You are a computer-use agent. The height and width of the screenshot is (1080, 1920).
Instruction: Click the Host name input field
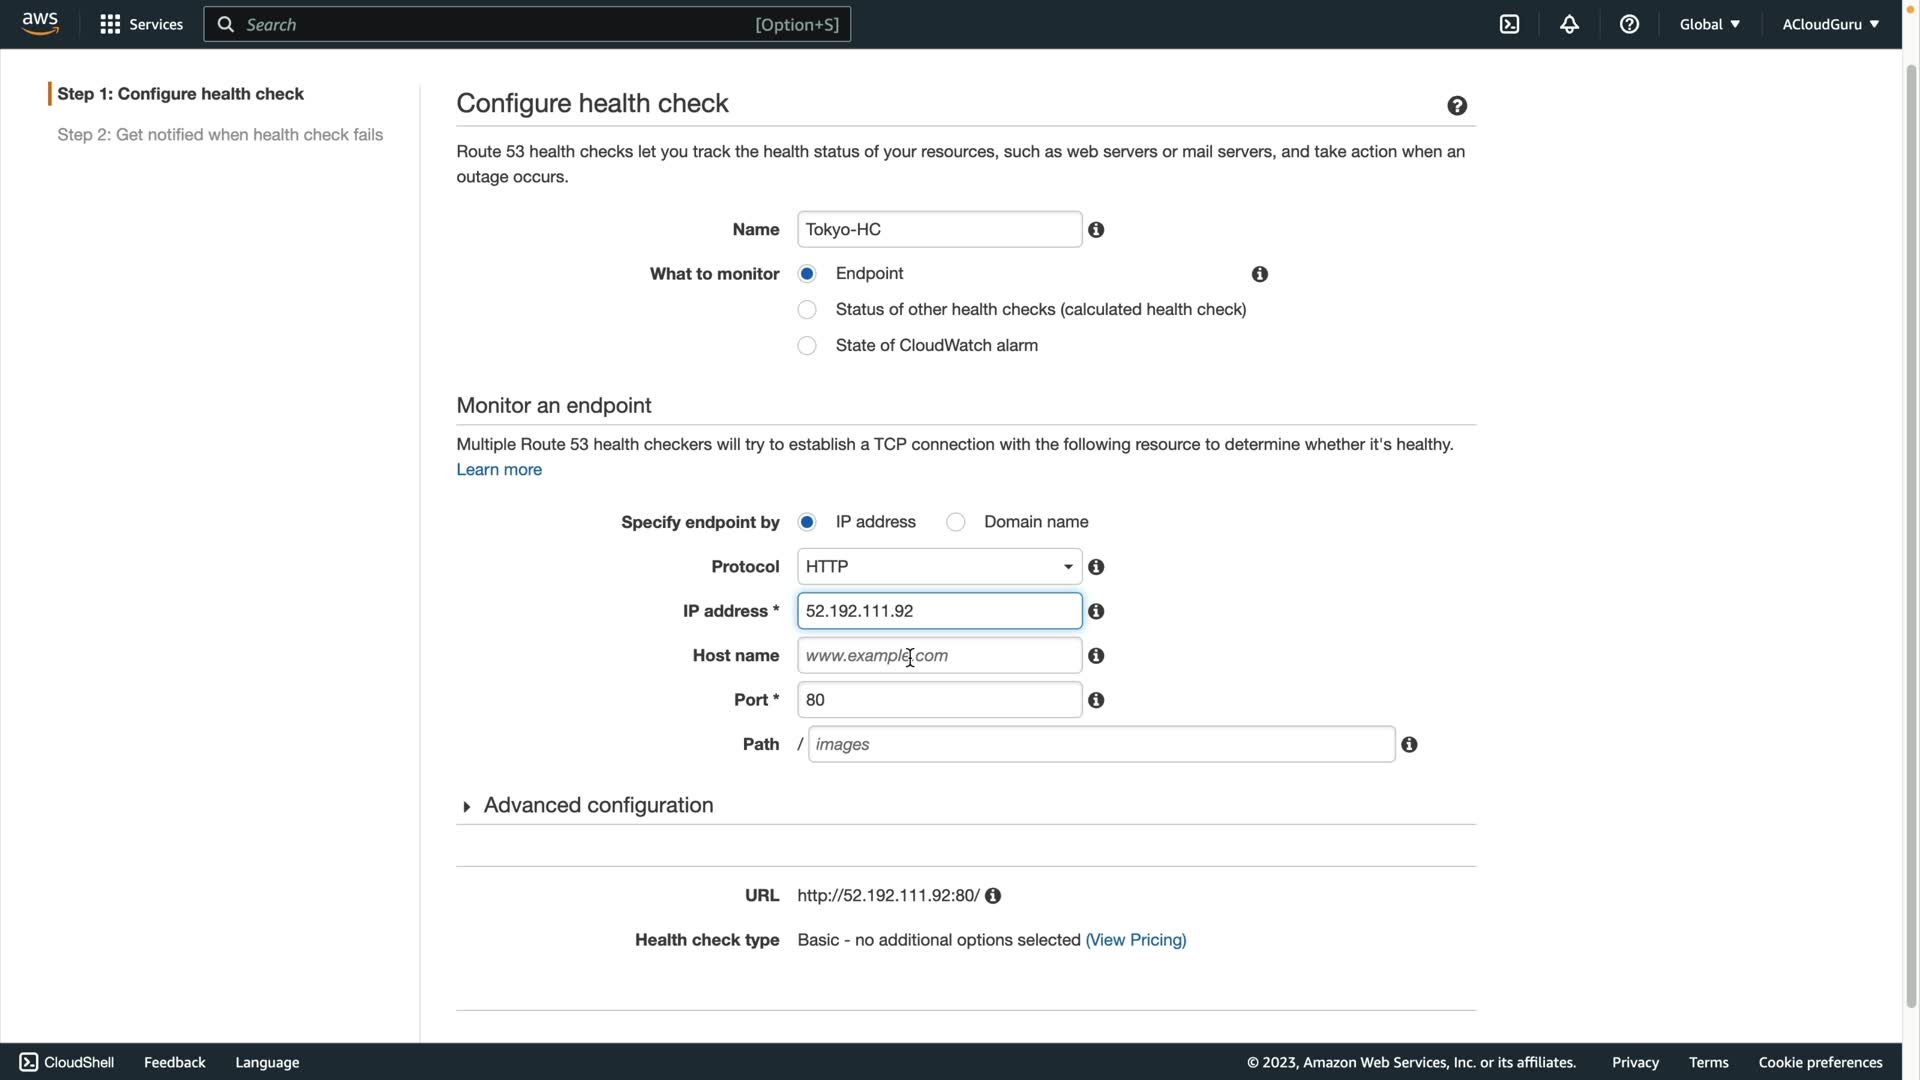coord(939,656)
